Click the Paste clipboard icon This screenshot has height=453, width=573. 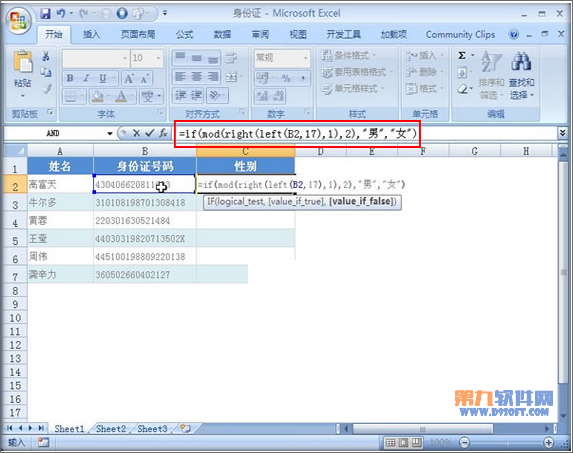point(23,61)
